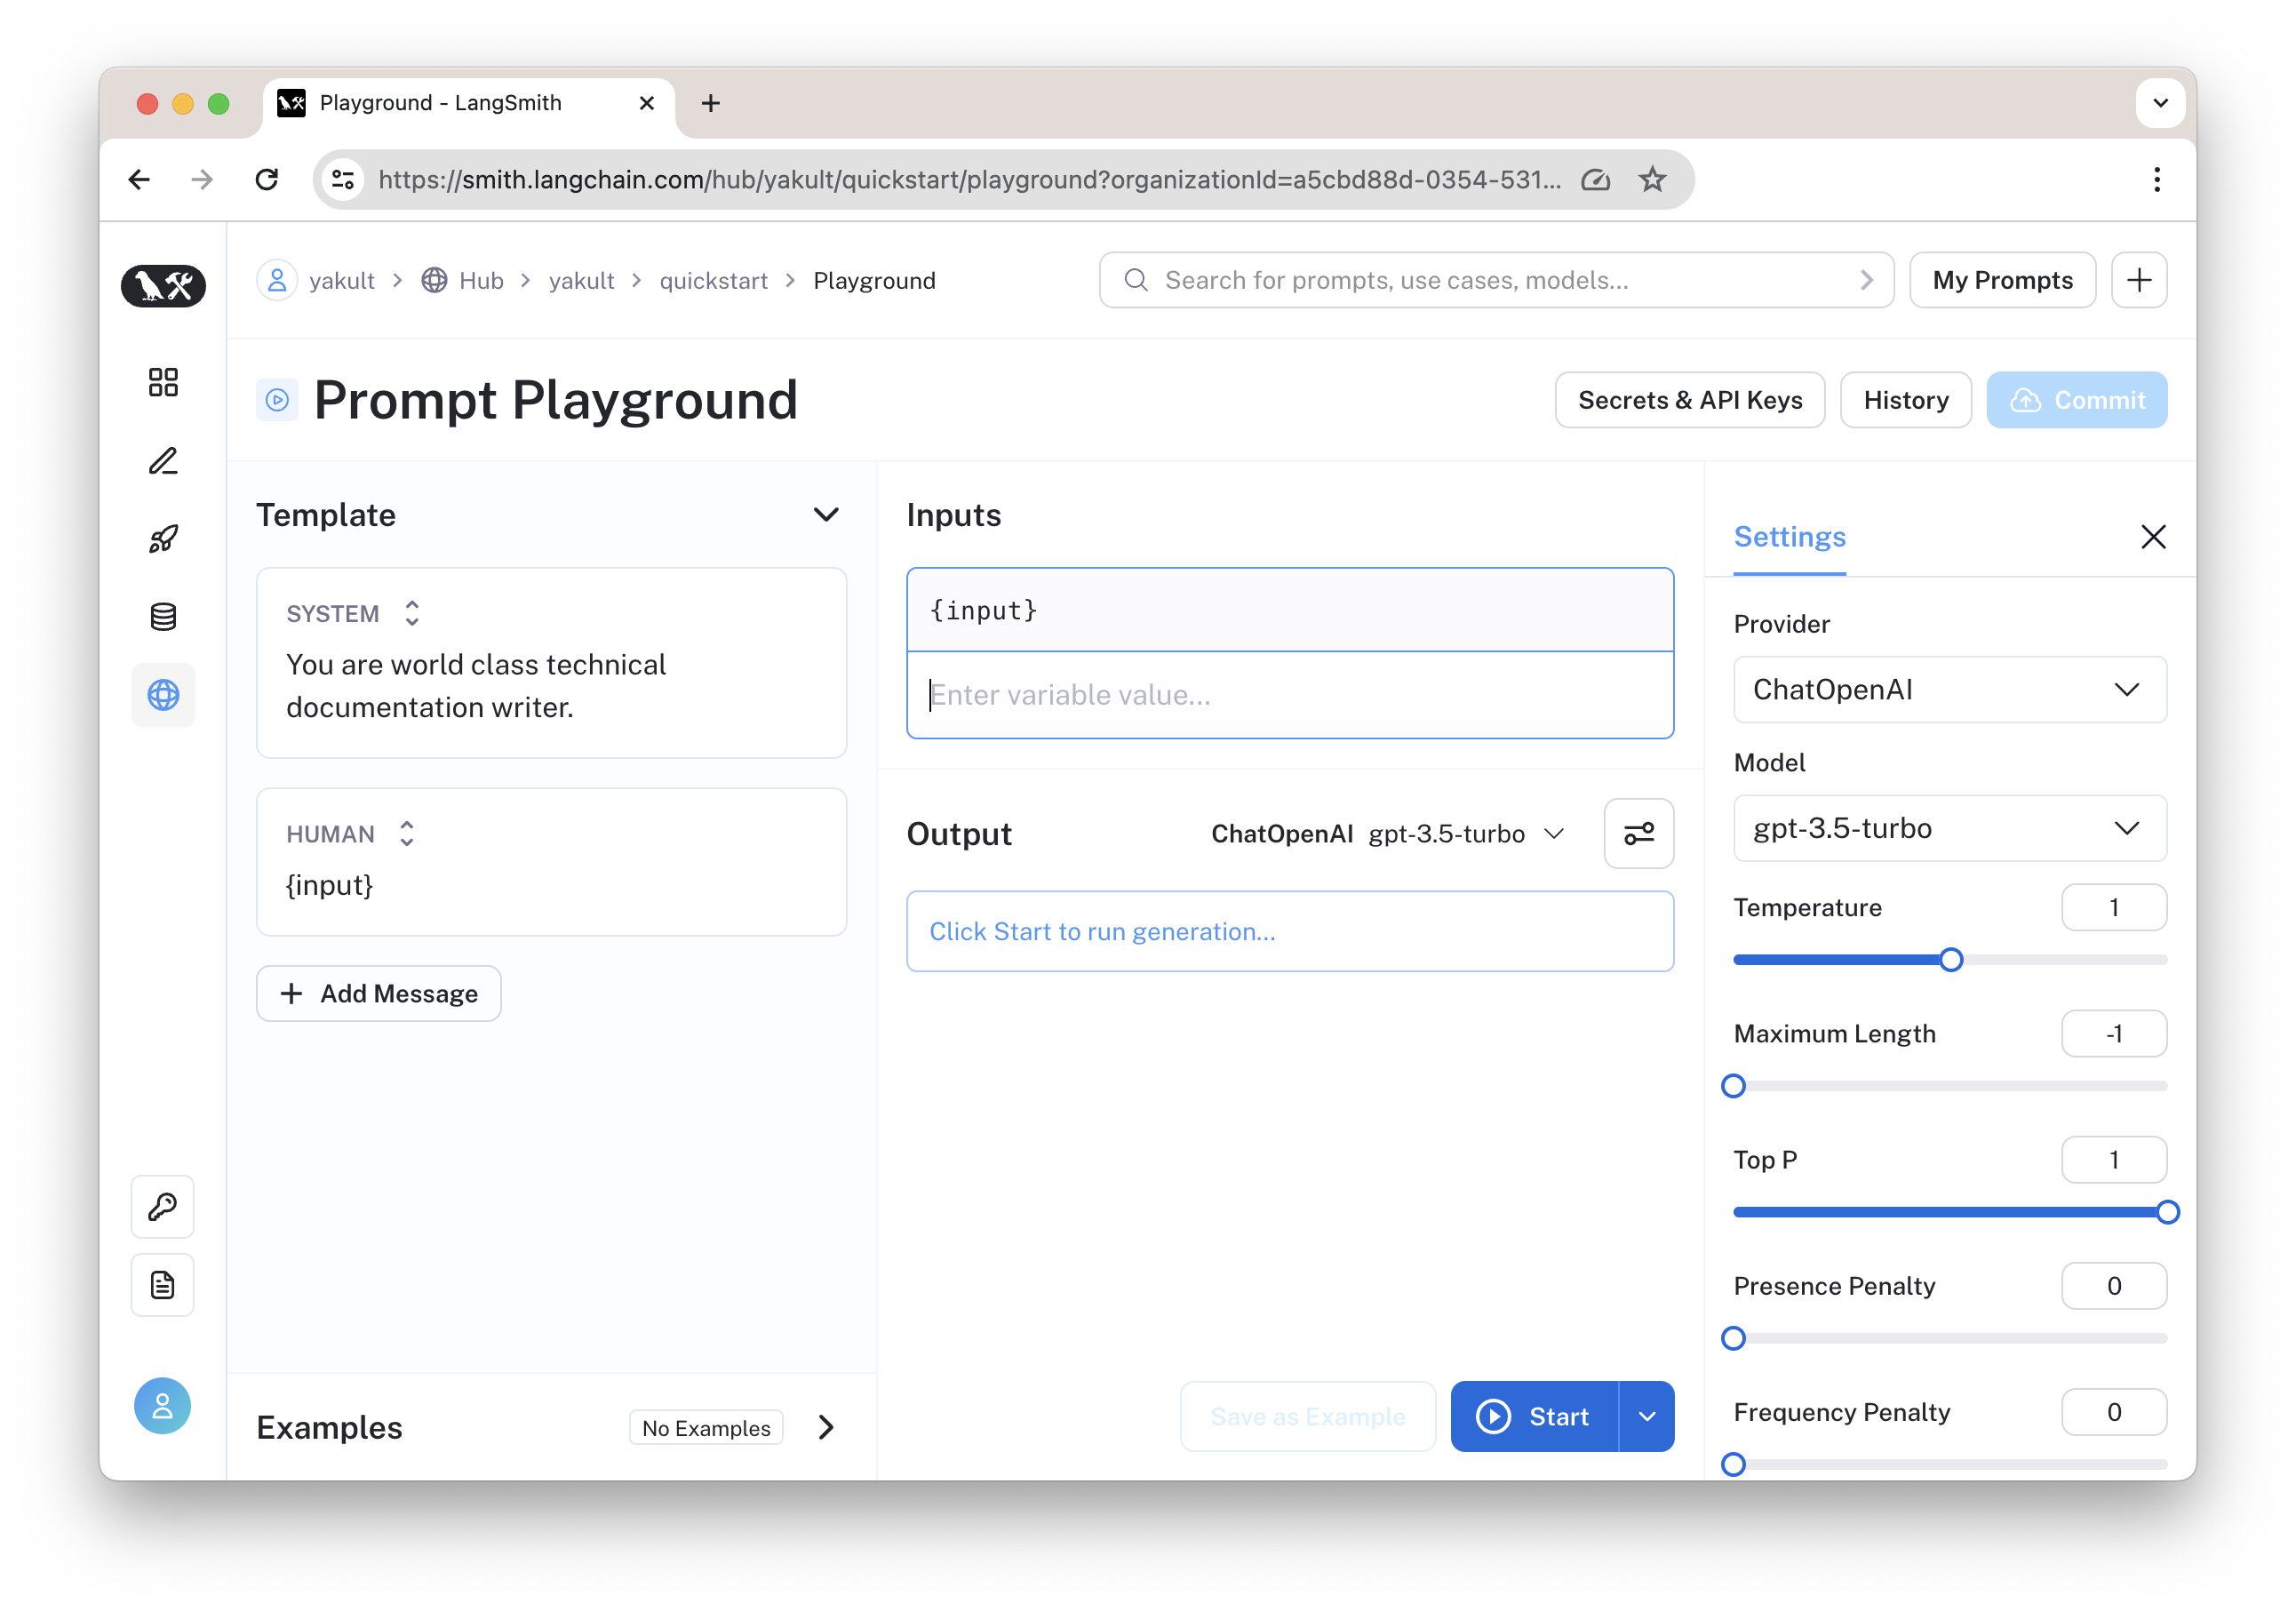2296x1612 pixels.
Task: Focus the Enter variable value input
Action: (x=1290, y=695)
